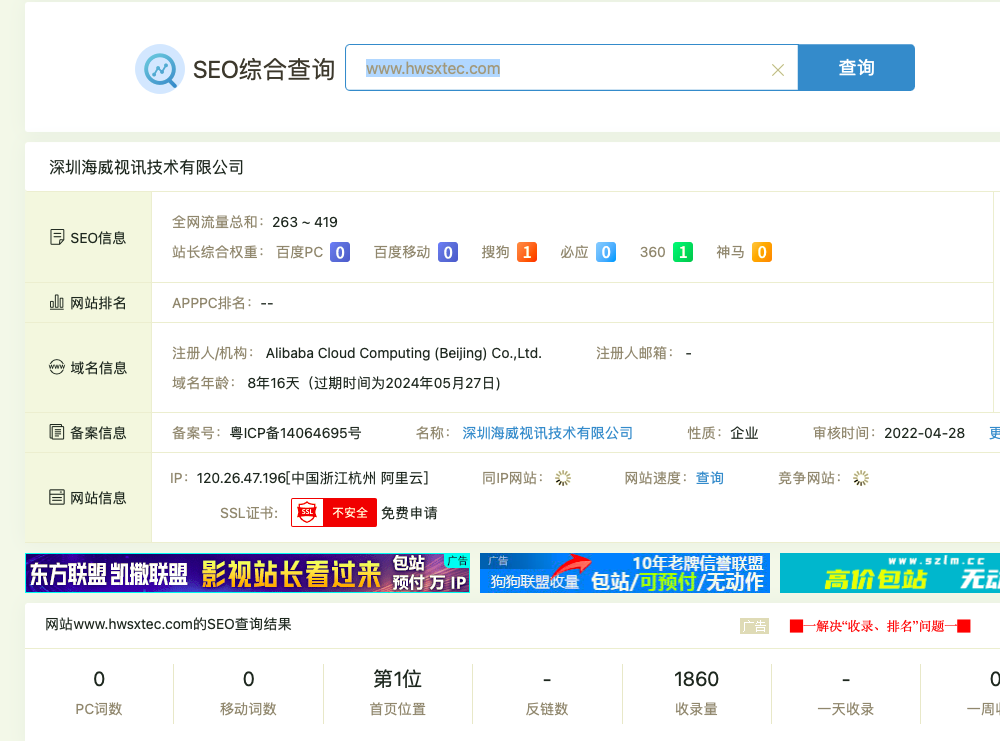The width and height of the screenshot is (1000, 741).
Task: Open the 深圳海威视讯技术有限公司 company name link
Action: (x=547, y=433)
